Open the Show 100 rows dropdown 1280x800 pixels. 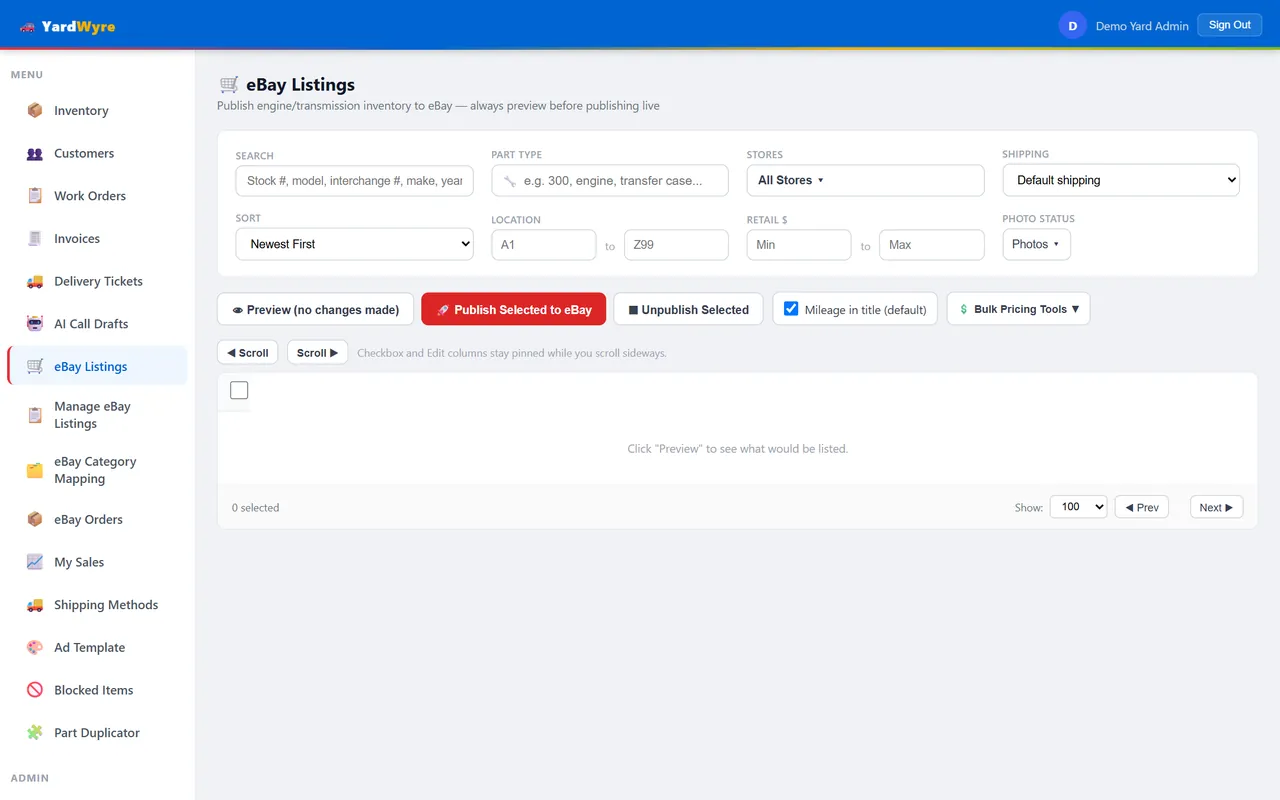point(1078,507)
